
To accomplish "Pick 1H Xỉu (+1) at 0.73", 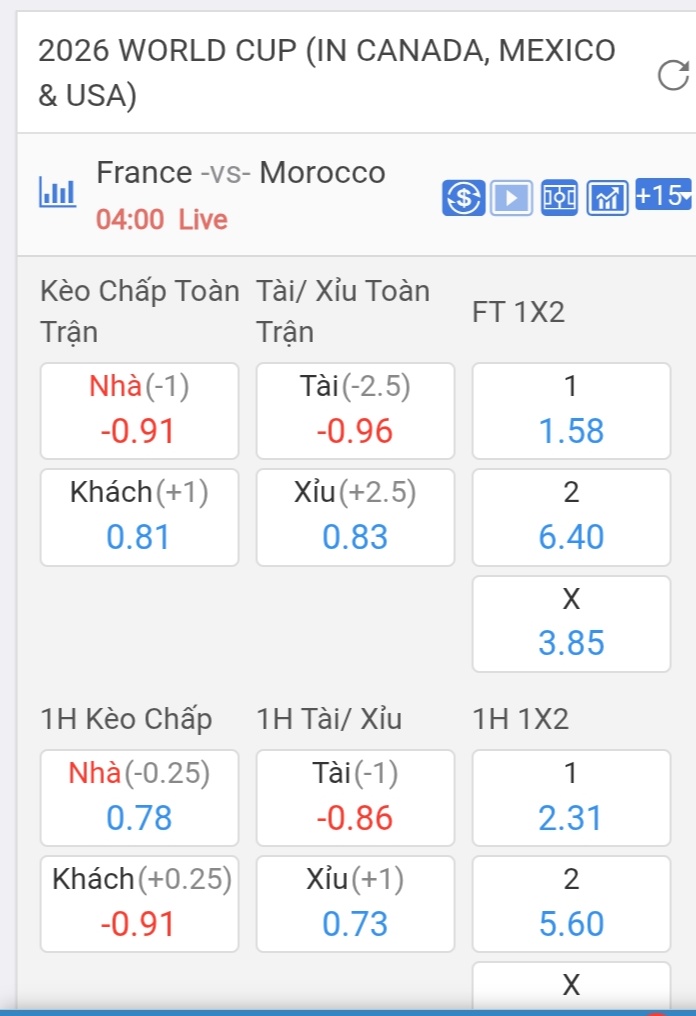I will [355, 904].
